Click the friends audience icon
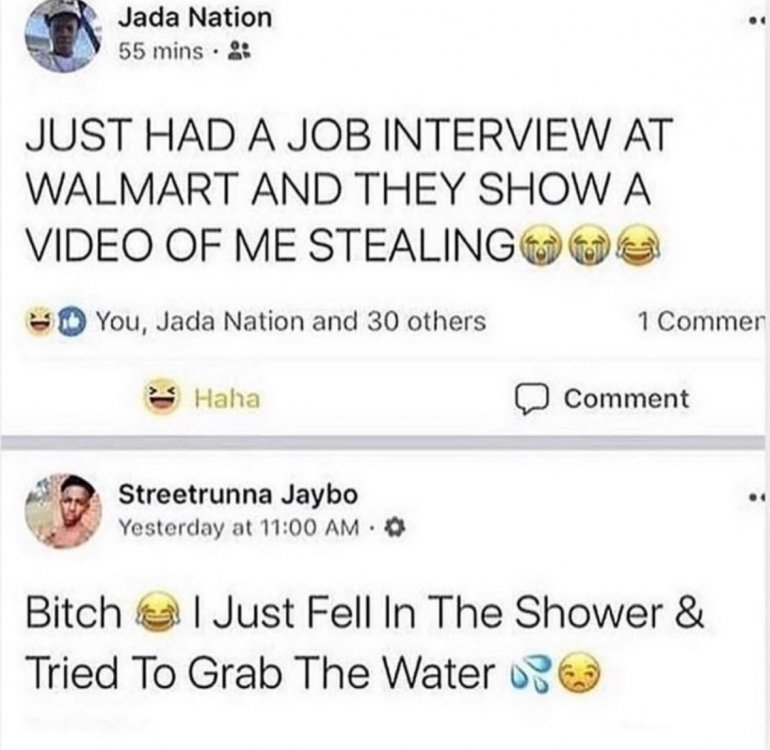The width and height of the screenshot is (770, 750). click(241, 51)
